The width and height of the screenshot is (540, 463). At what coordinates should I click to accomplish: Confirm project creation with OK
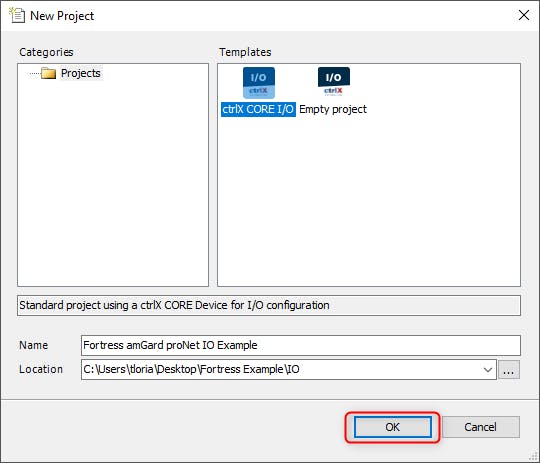pyautogui.click(x=393, y=427)
